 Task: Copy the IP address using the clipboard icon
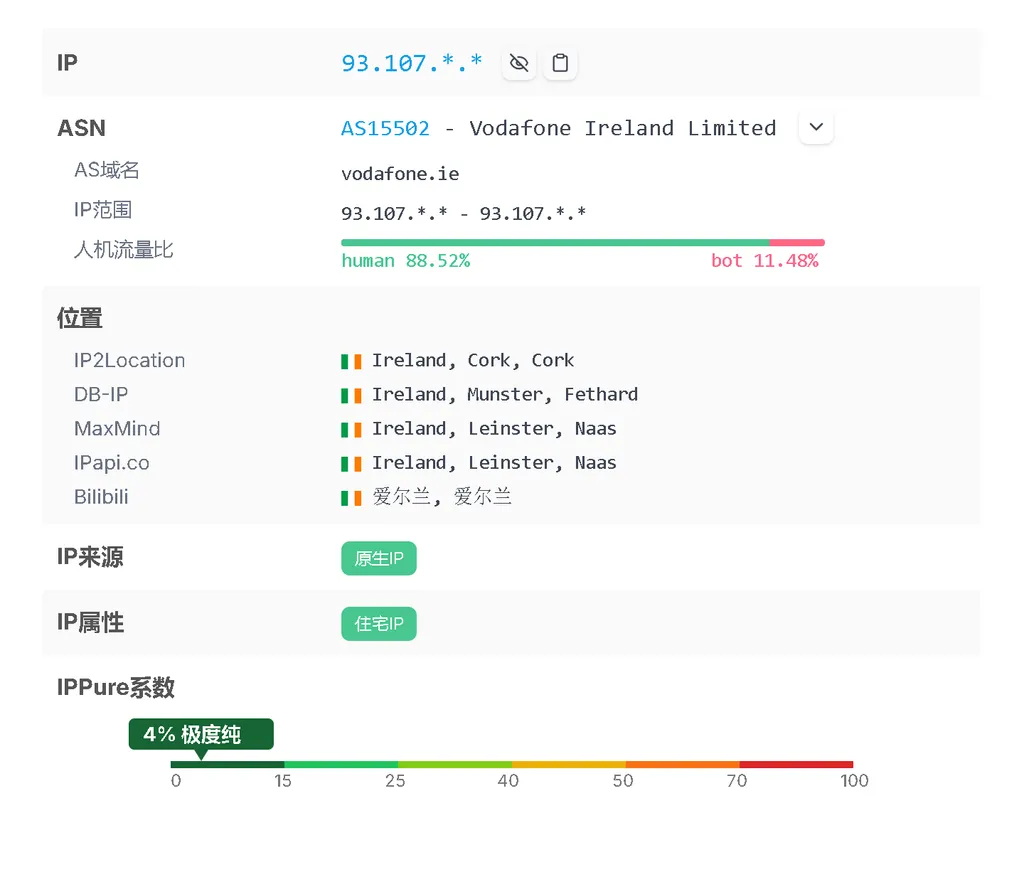coord(560,62)
